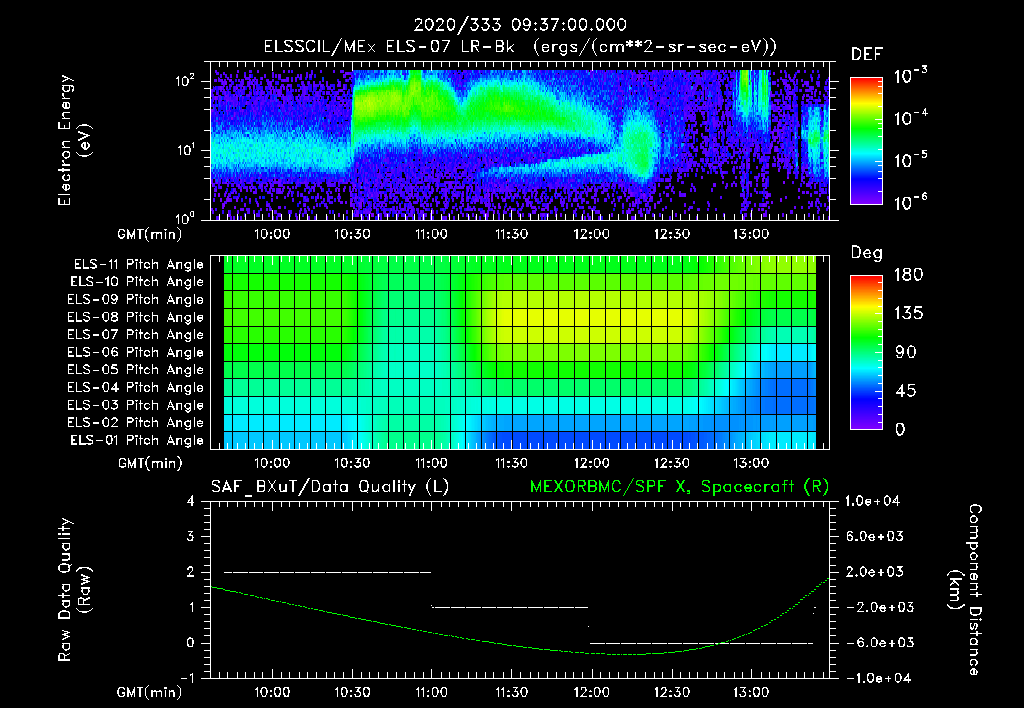
Task: Click the 10^2 tick on energy axis
Action: 185,82
